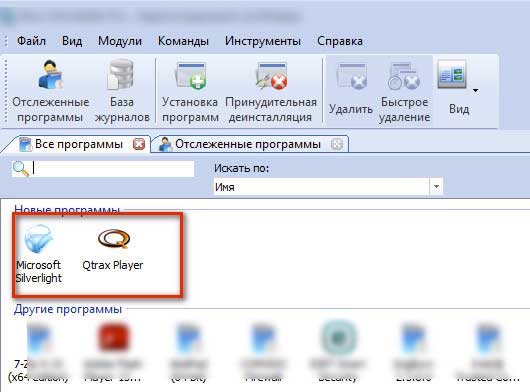Select the 7-Zip (x64 edition) program

click(x=38, y=351)
